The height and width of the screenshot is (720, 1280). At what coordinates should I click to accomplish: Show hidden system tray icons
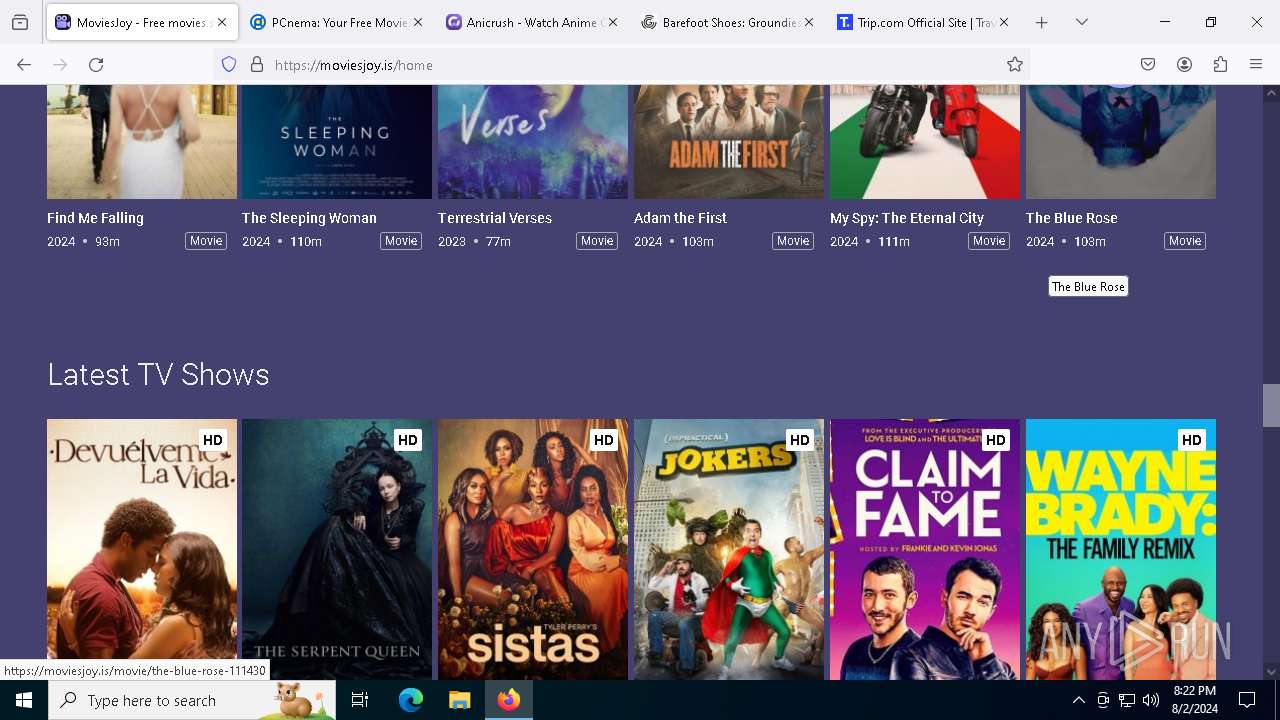[x=1078, y=700]
